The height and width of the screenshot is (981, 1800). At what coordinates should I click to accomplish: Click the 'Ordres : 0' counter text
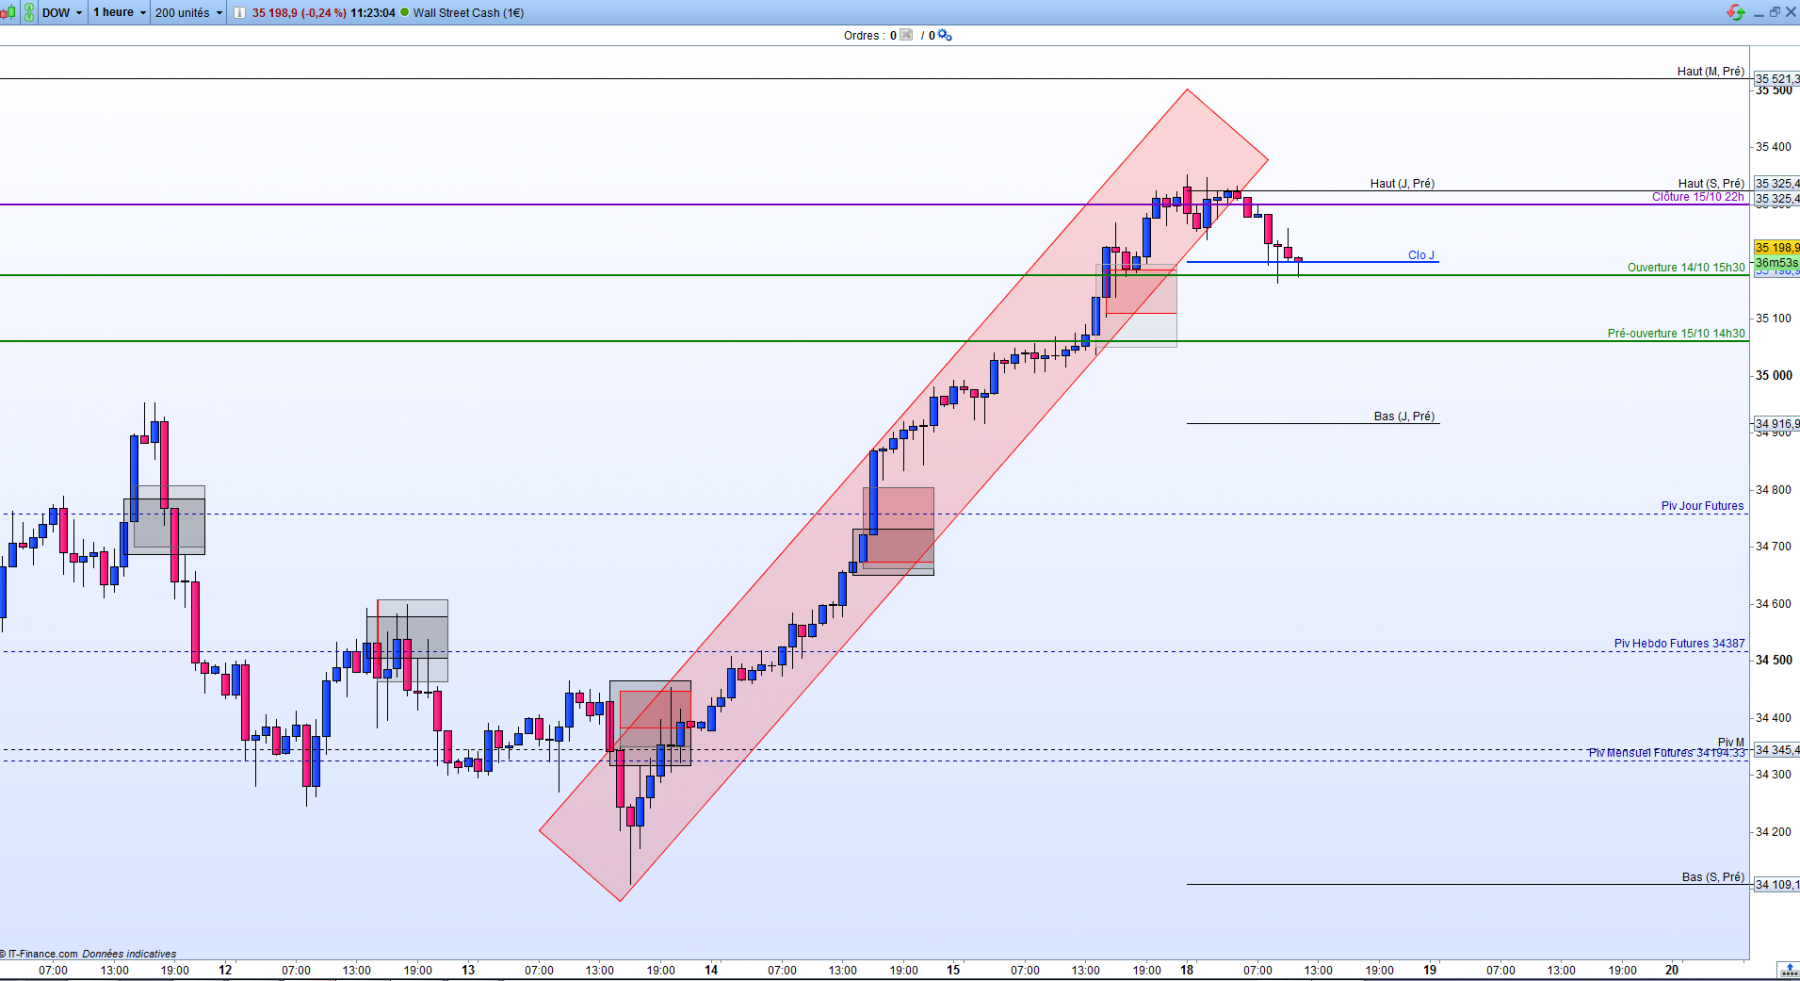click(870, 35)
